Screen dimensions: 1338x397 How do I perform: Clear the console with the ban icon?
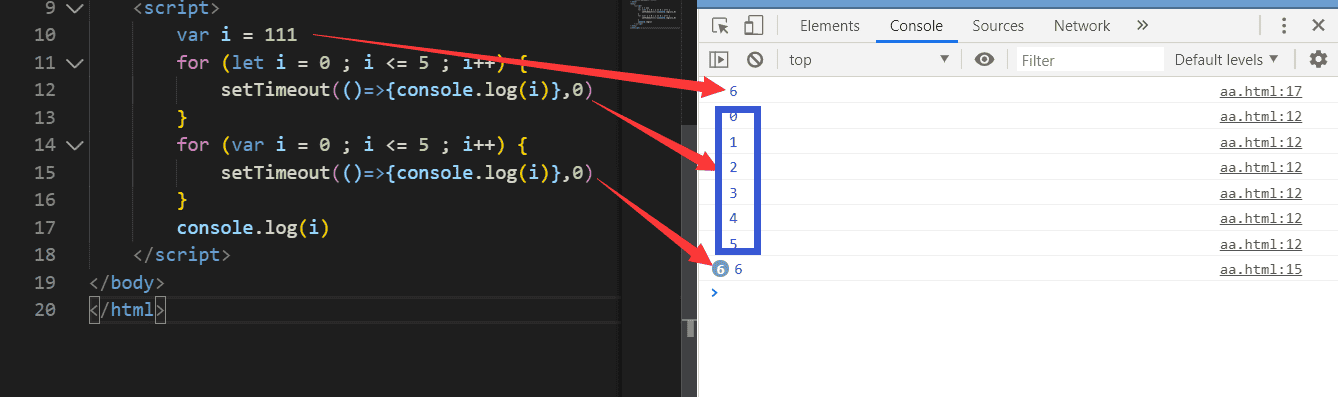pos(755,60)
